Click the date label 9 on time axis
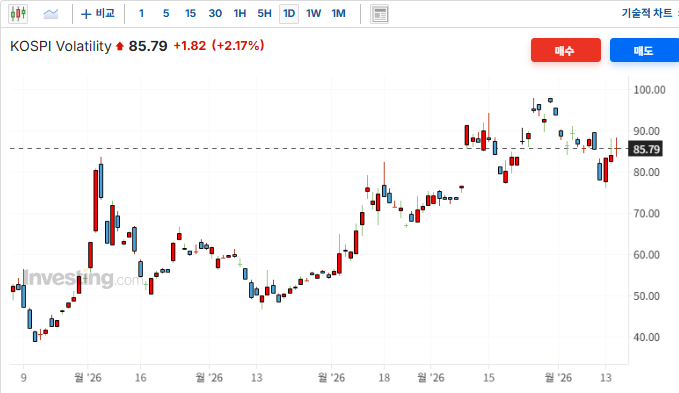Screen dimensions: 679x393 (x=23, y=378)
